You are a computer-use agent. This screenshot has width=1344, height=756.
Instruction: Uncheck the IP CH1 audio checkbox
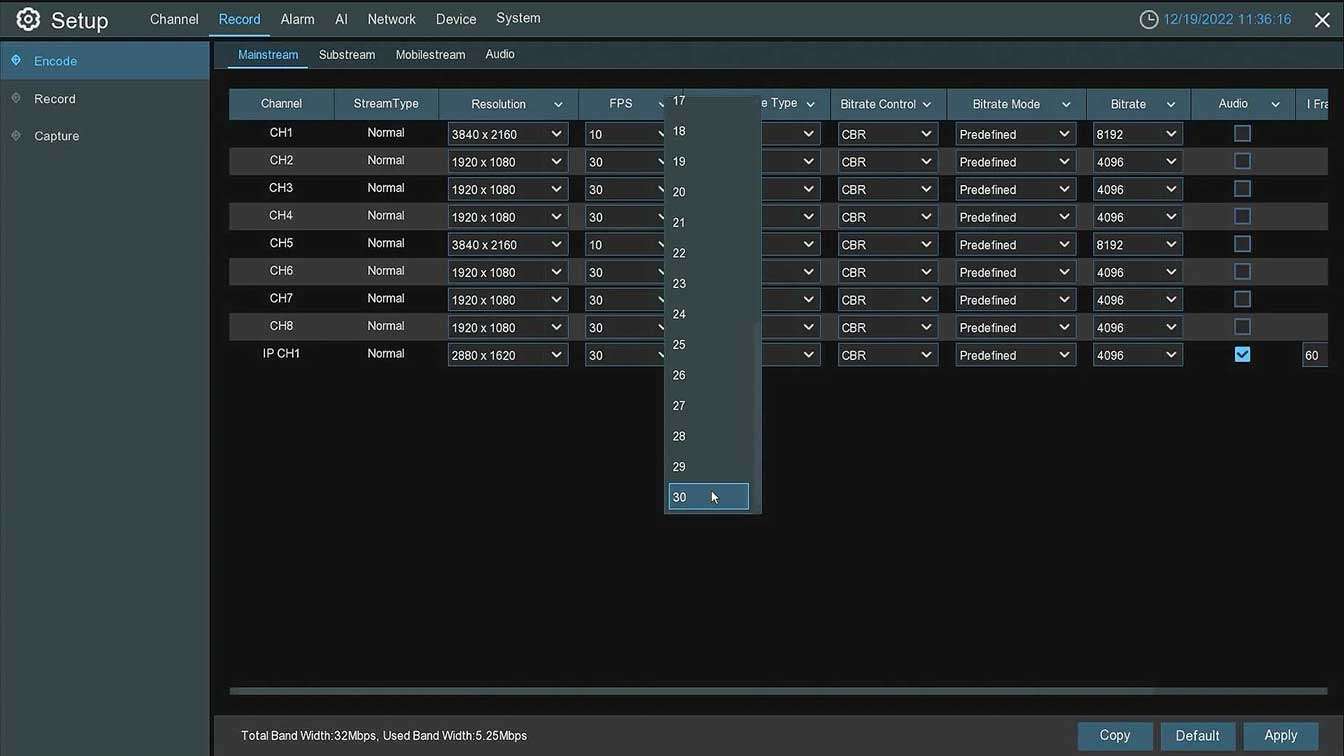click(1242, 354)
